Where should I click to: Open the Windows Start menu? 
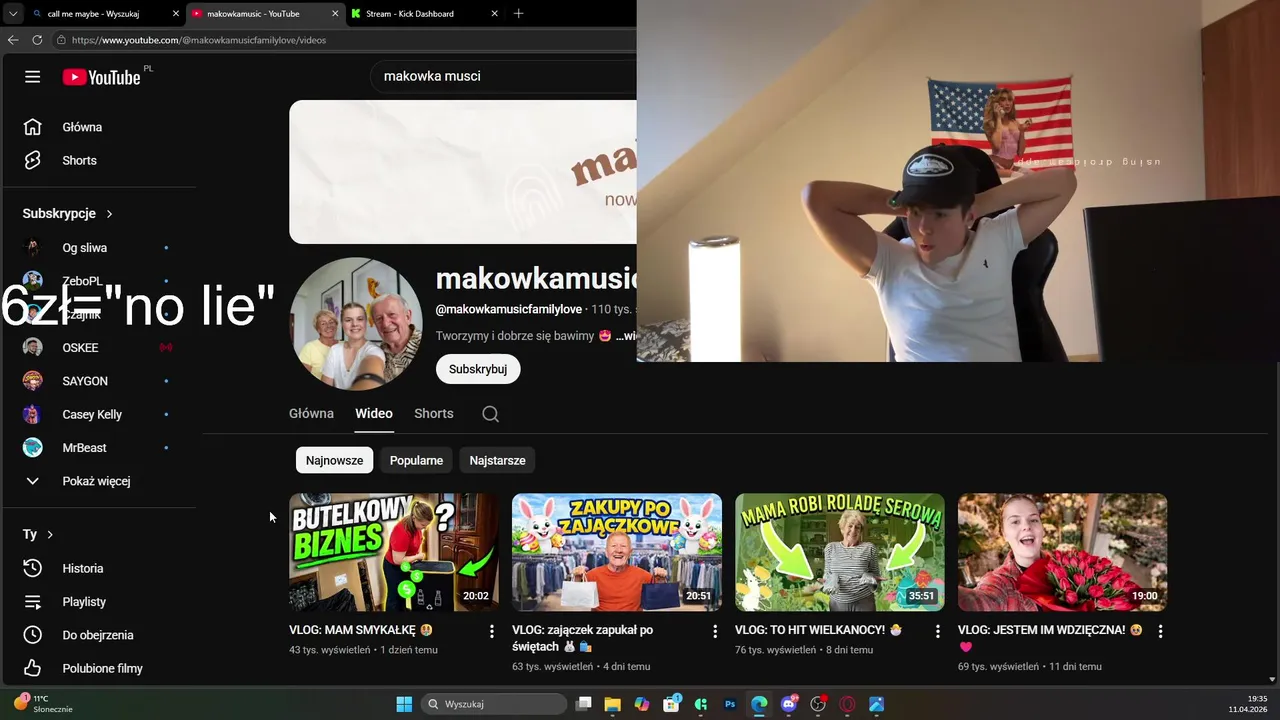click(404, 704)
